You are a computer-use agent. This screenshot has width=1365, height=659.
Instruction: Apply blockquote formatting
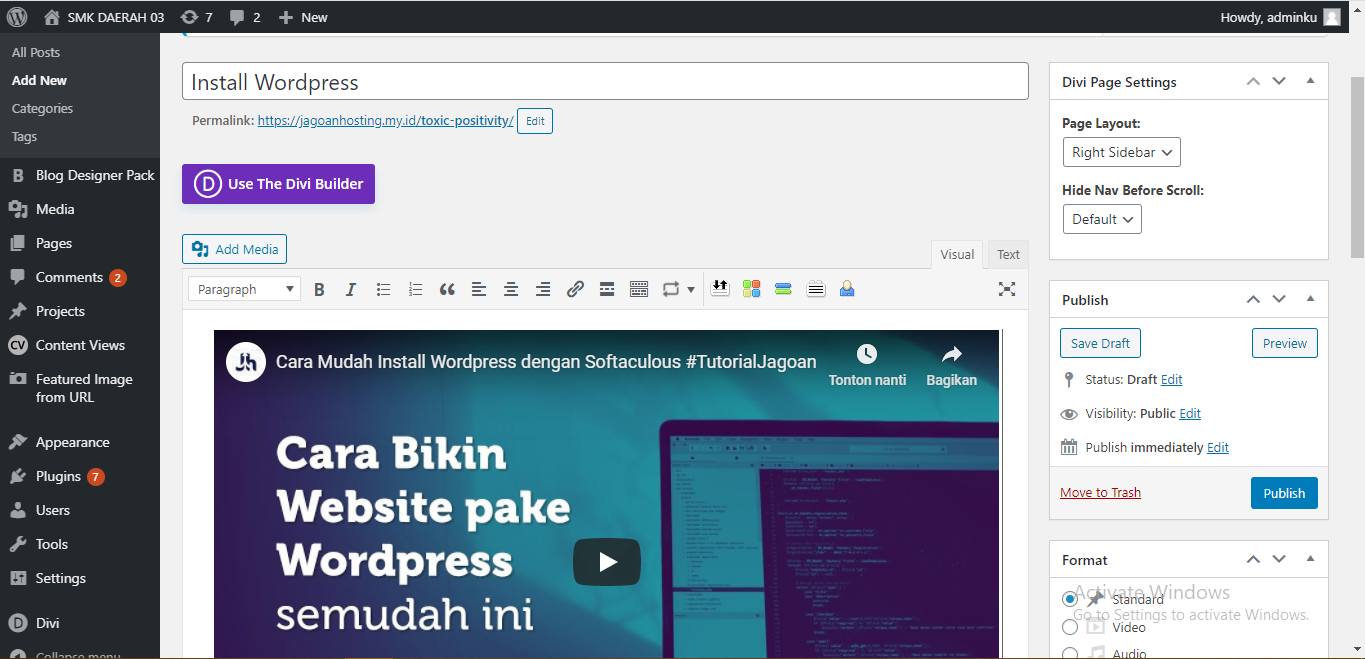[x=447, y=289]
